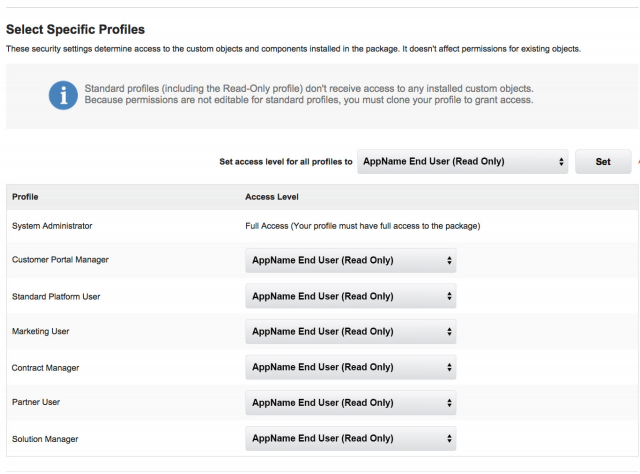Expand Customer Portal Manager access level dropdown
640x474 pixels.
point(350,261)
